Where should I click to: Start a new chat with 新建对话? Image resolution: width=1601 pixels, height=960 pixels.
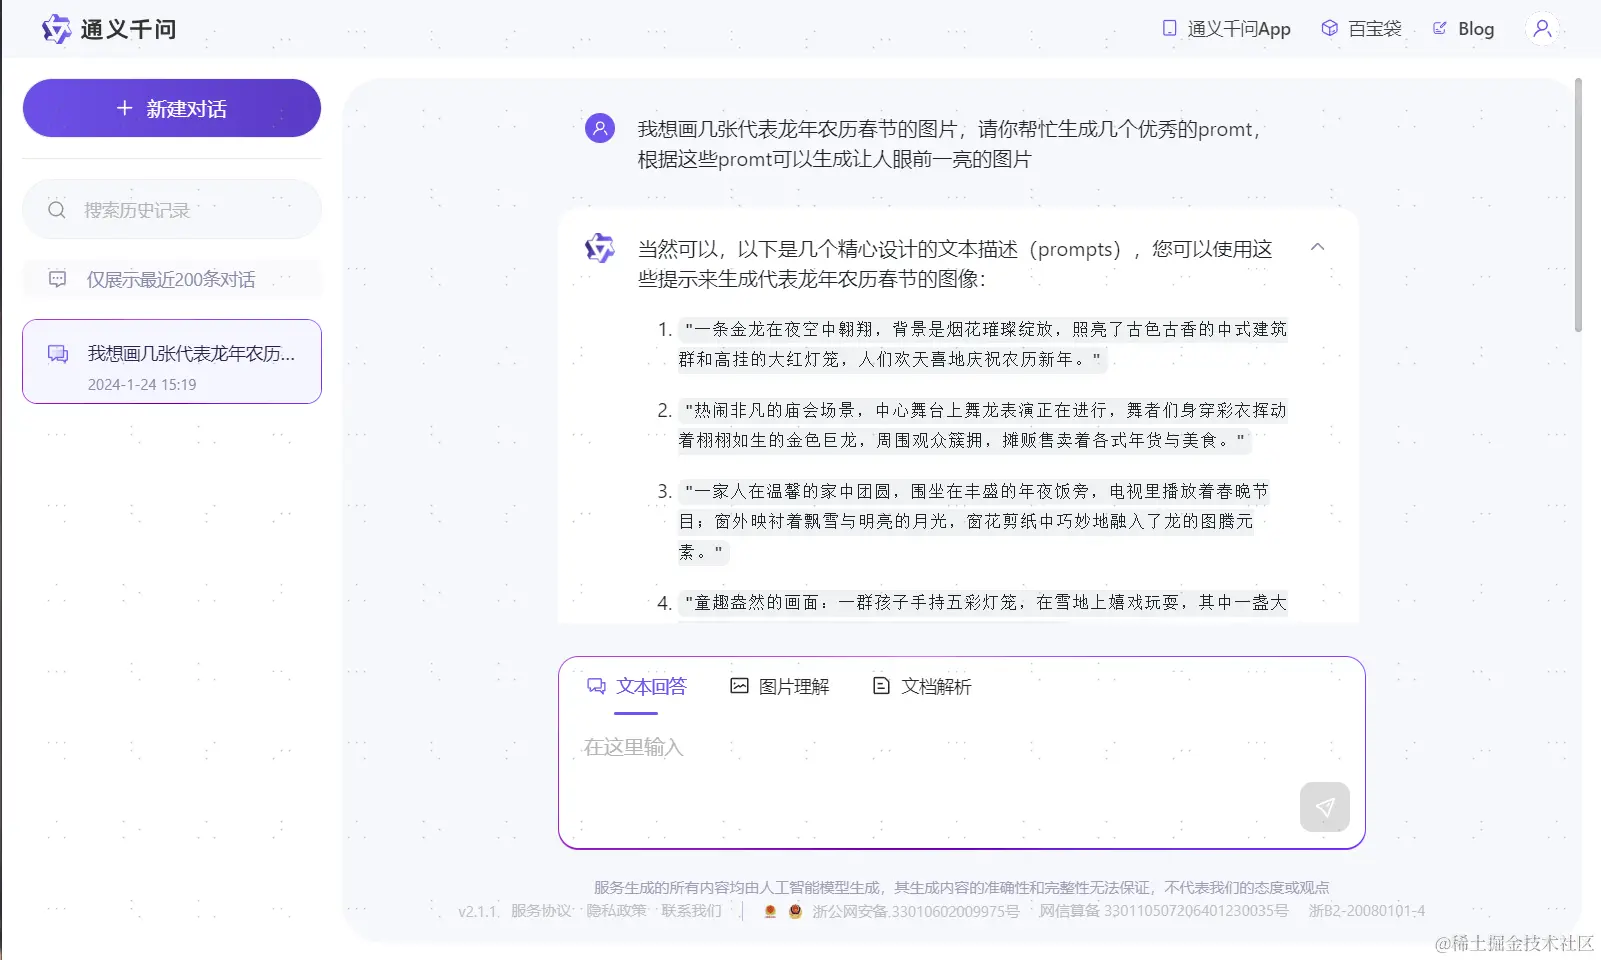coord(172,108)
